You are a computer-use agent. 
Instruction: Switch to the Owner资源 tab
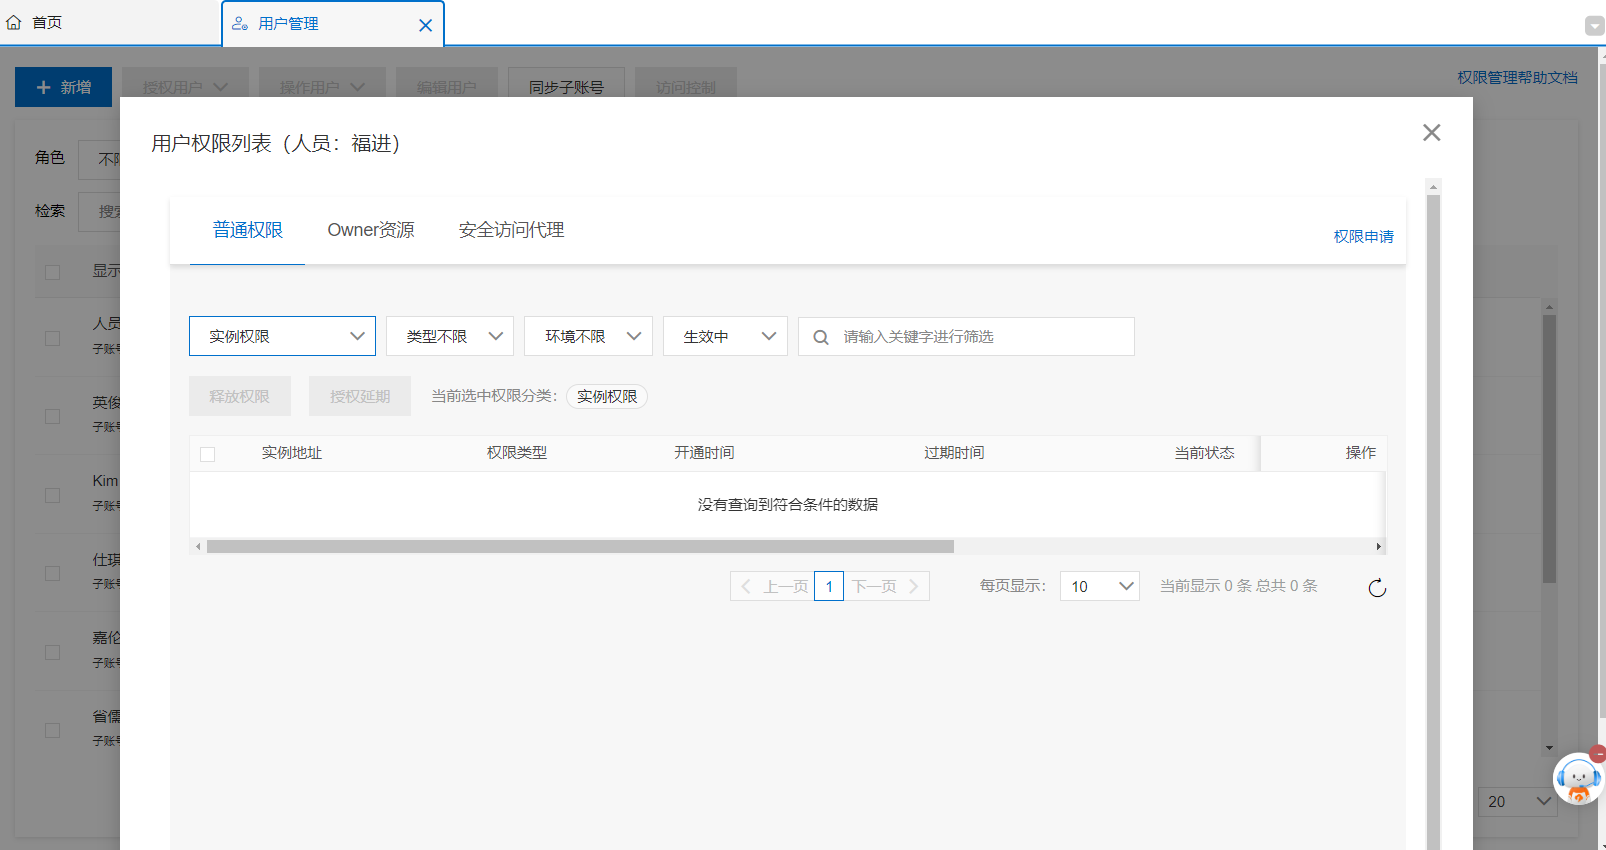371,230
